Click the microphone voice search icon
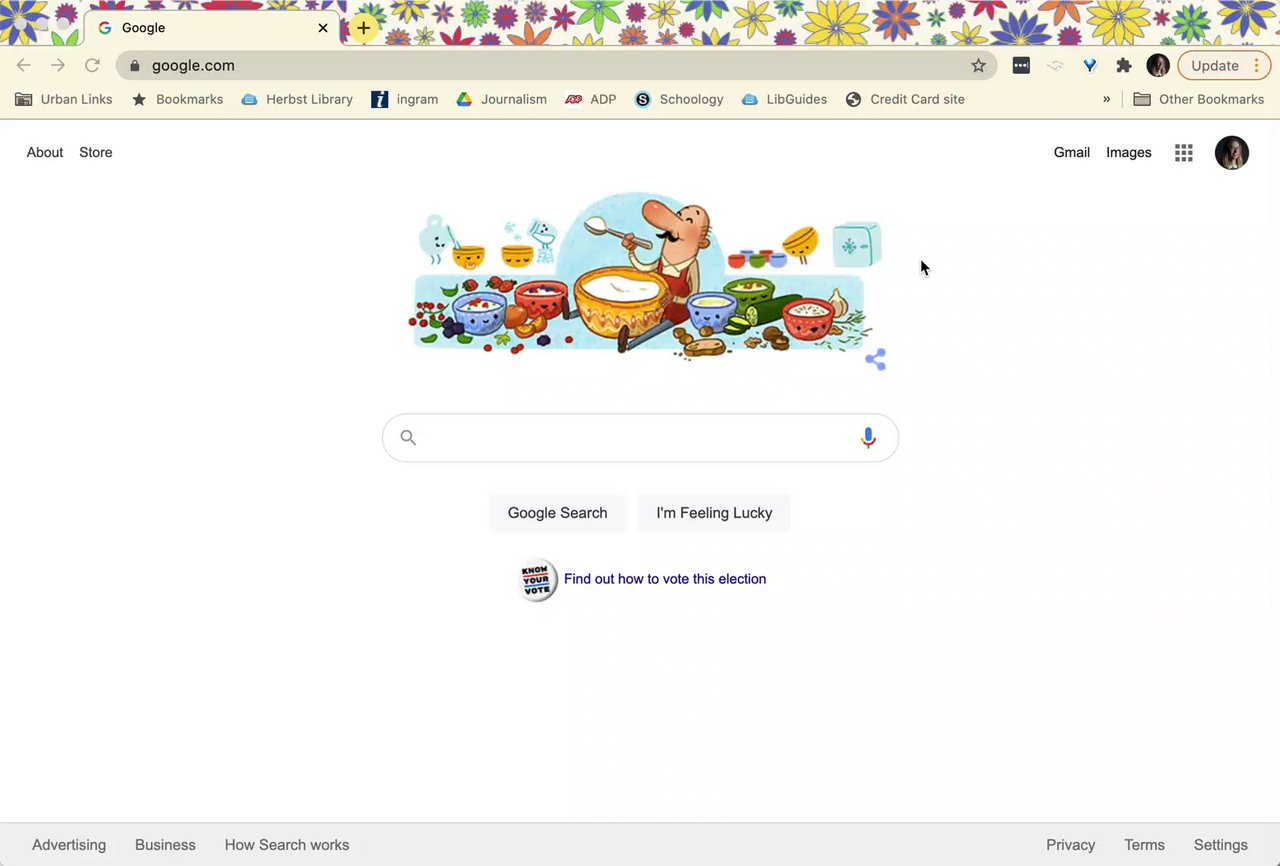The image size is (1280, 866). [868, 437]
